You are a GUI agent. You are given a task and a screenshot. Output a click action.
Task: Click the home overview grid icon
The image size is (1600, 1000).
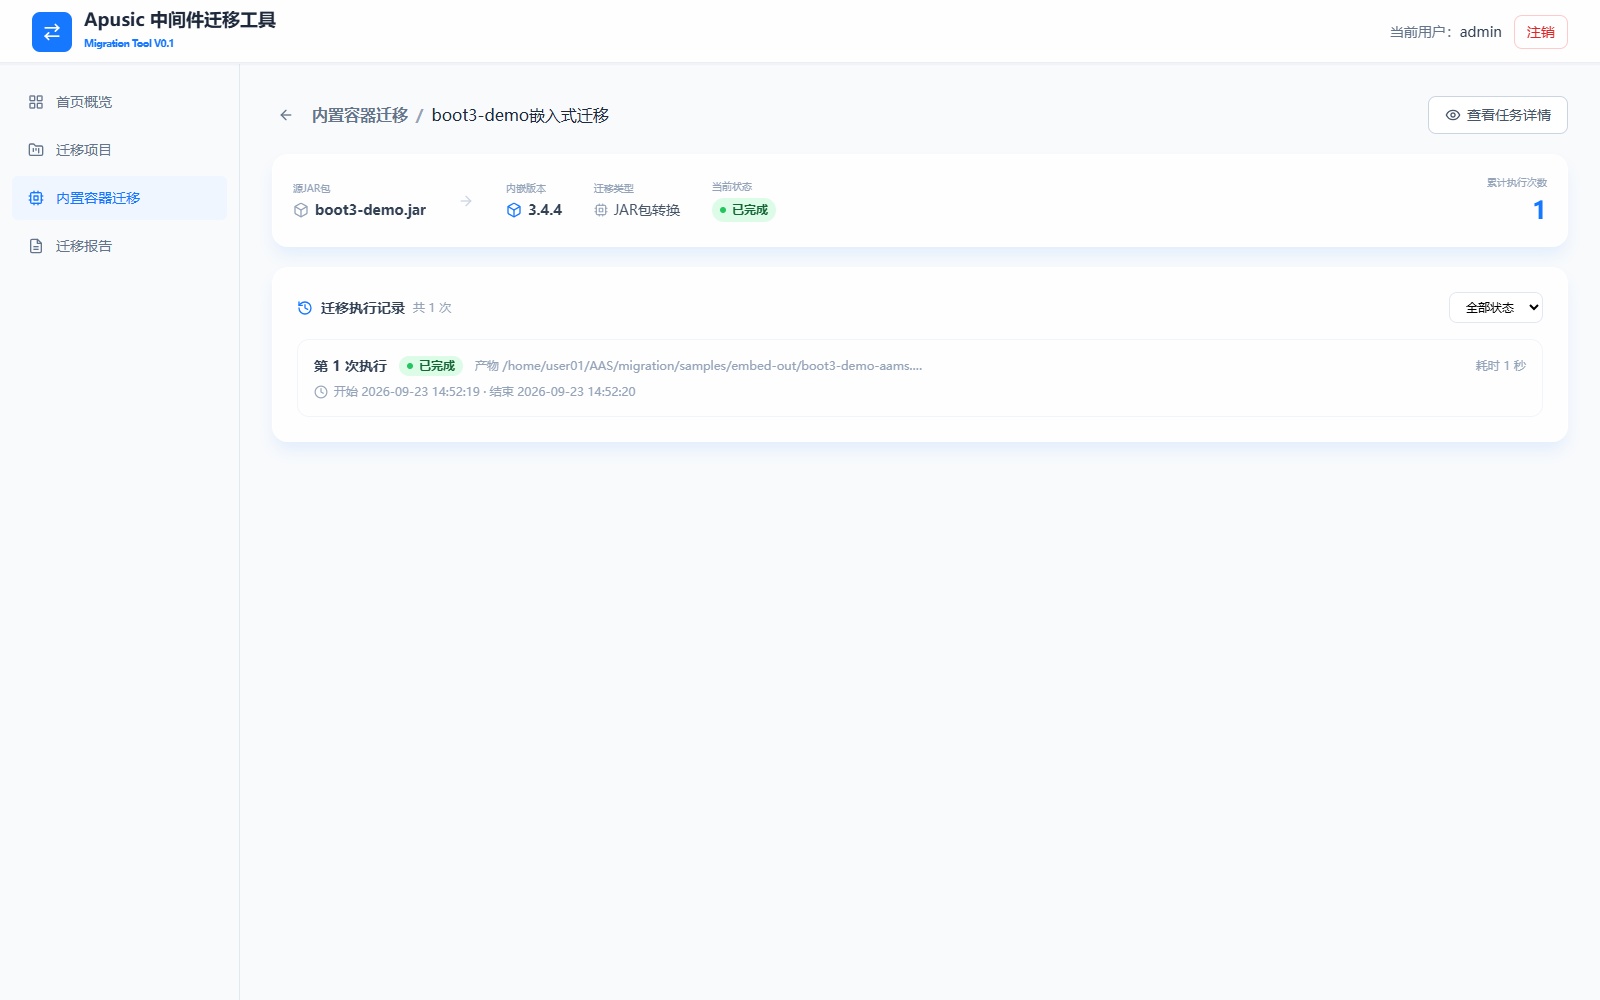36,102
